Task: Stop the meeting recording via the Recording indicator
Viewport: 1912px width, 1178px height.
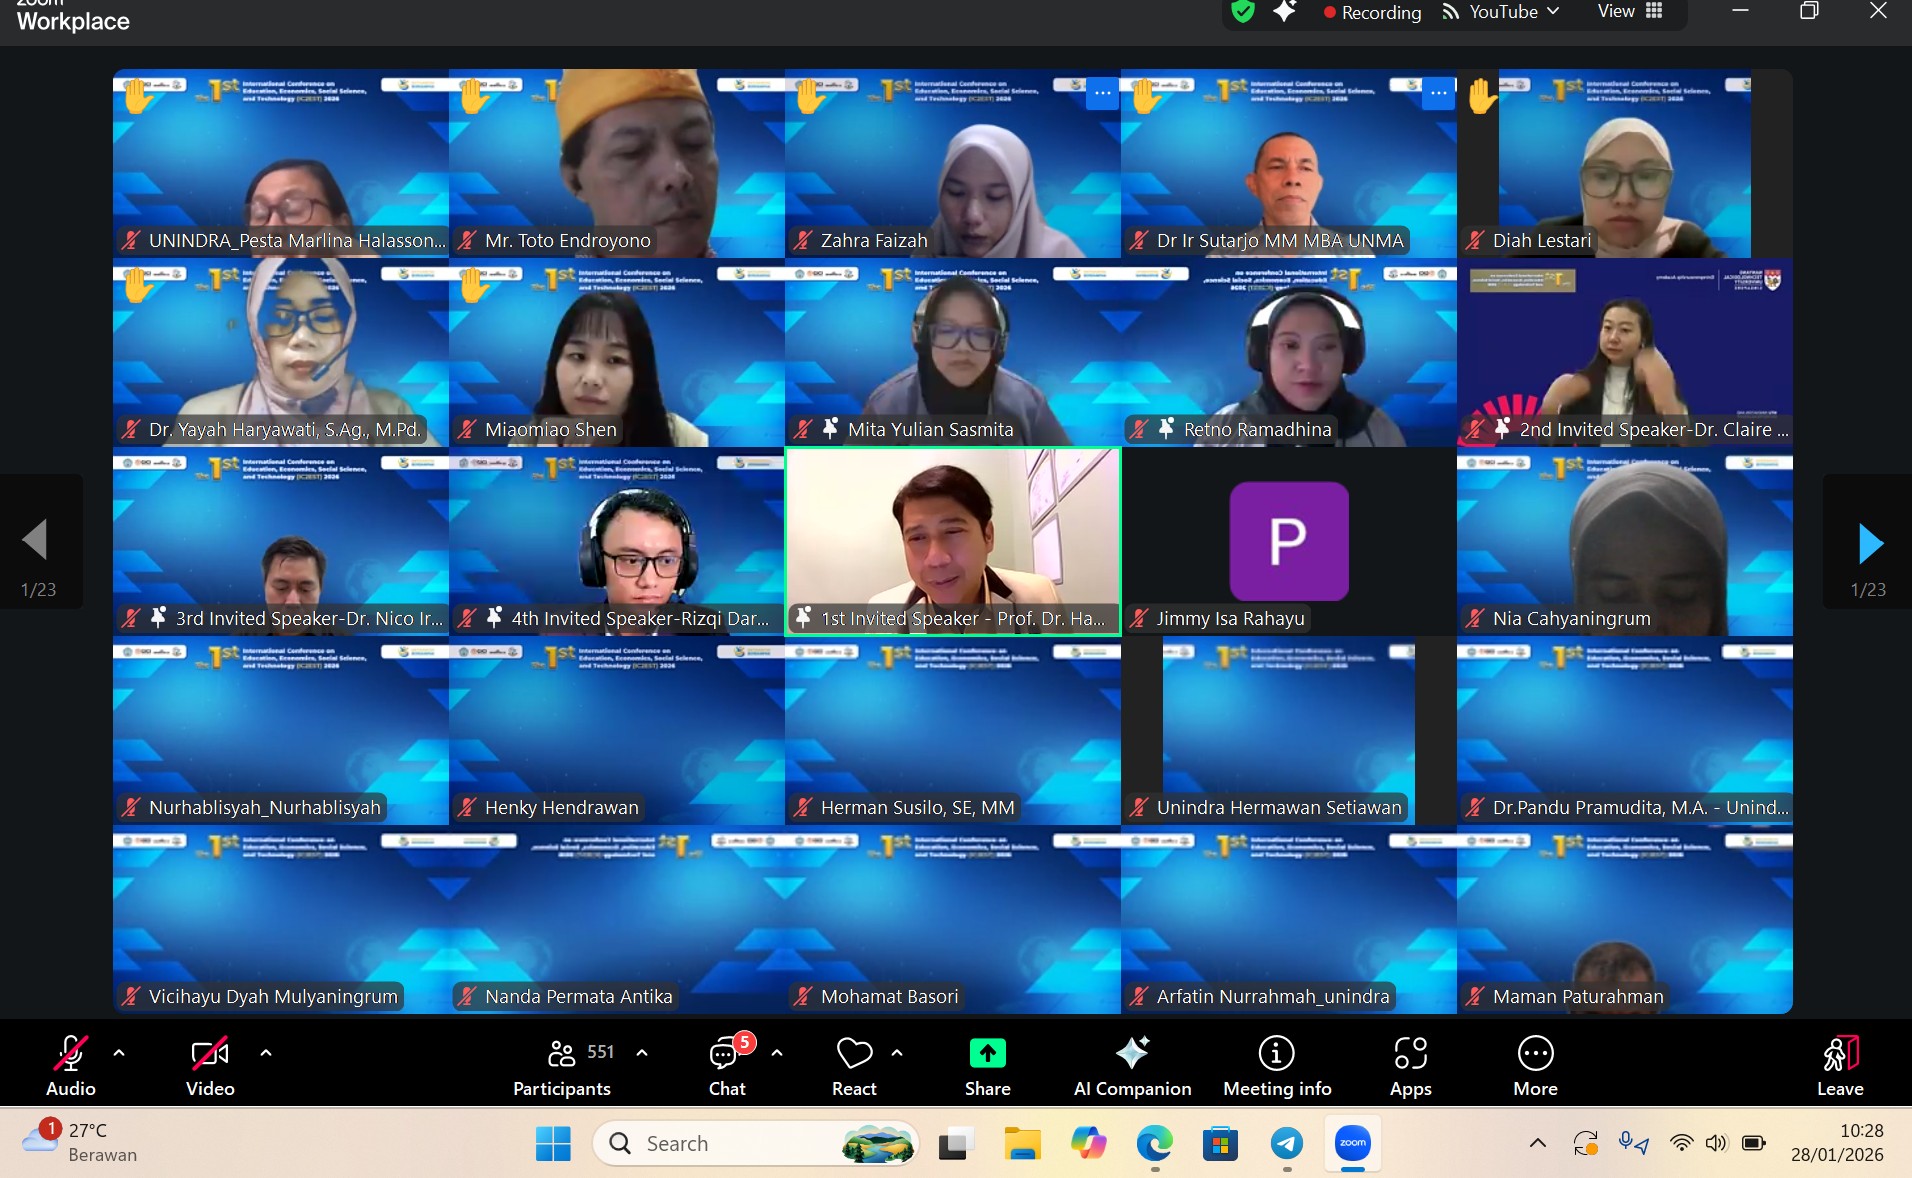Action: click(1372, 13)
